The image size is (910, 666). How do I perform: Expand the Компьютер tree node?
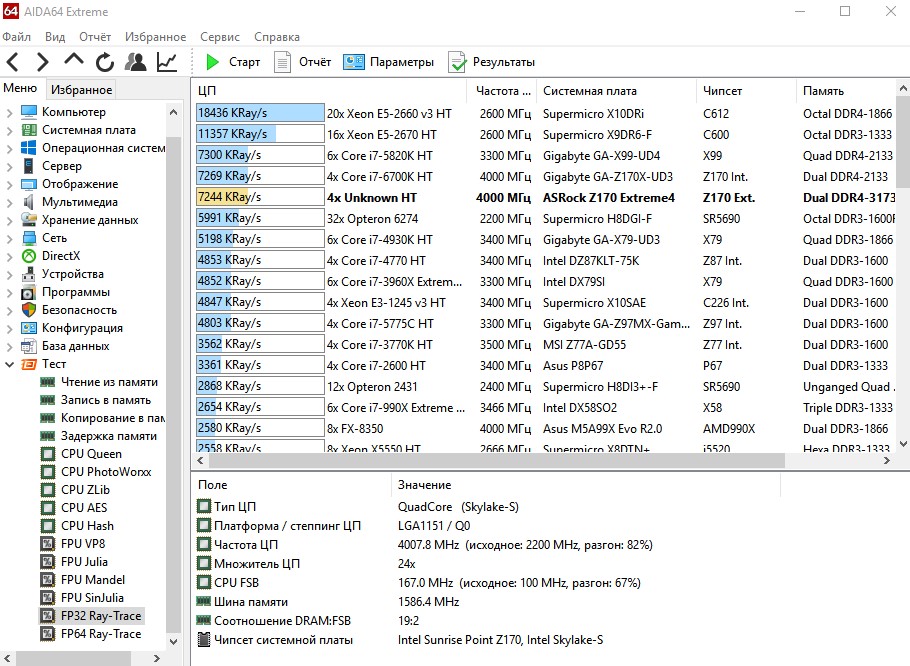coord(9,113)
